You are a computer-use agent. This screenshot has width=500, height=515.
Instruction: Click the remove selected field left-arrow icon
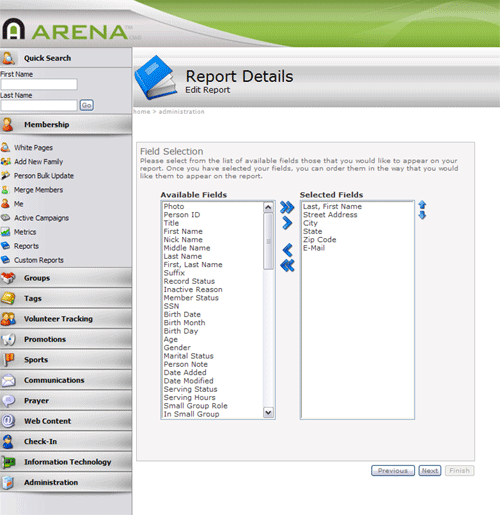coord(287,250)
